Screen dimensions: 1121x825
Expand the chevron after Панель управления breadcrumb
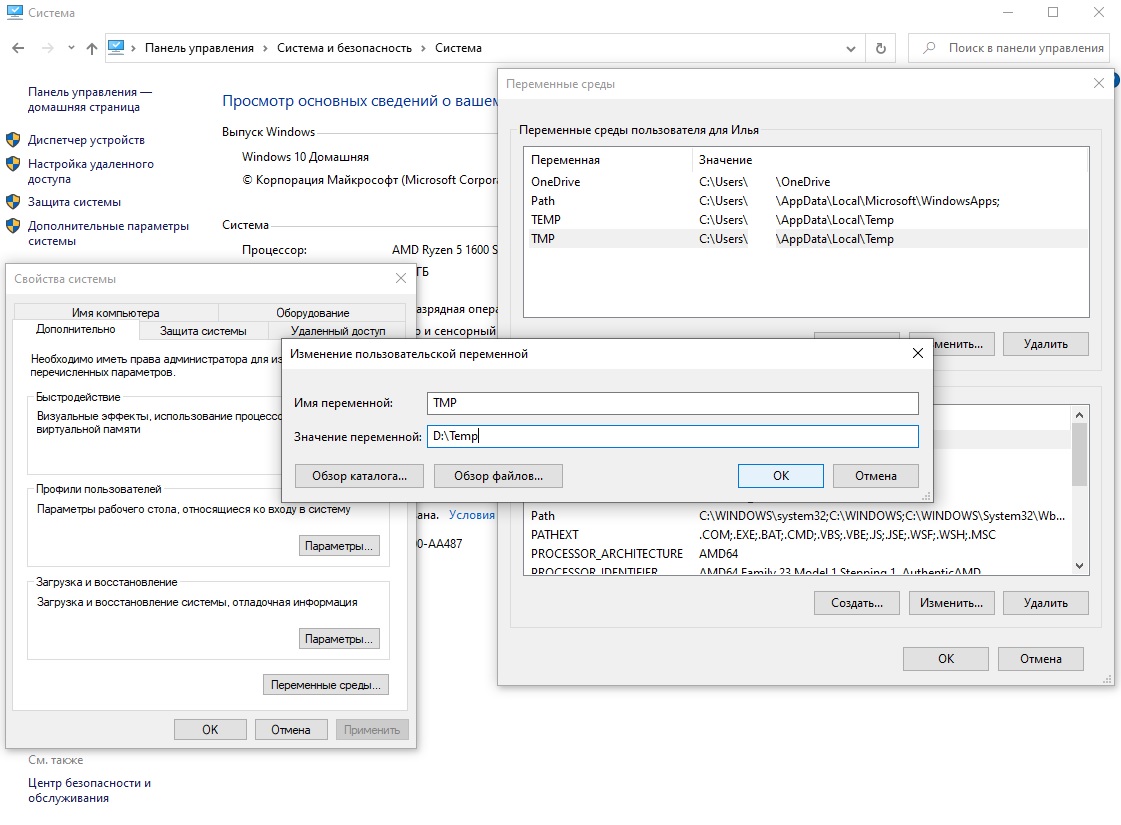pyautogui.click(x=265, y=48)
